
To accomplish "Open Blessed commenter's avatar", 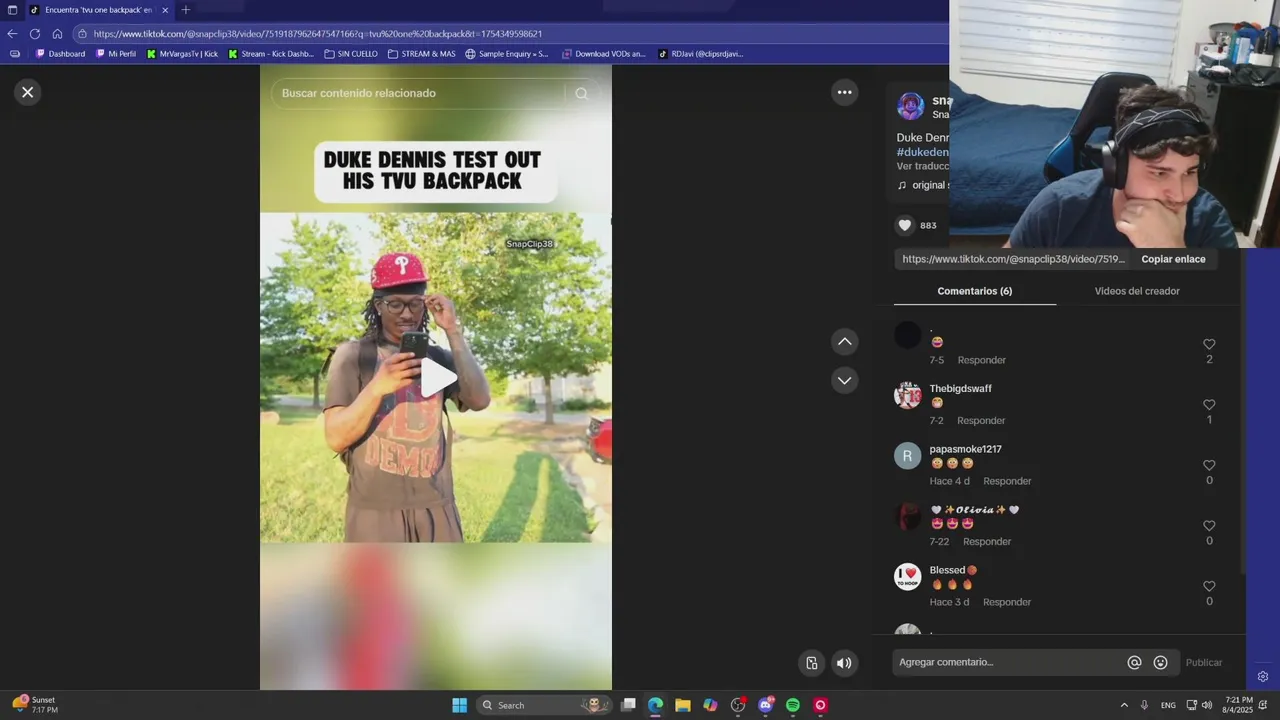I will (x=907, y=577).
